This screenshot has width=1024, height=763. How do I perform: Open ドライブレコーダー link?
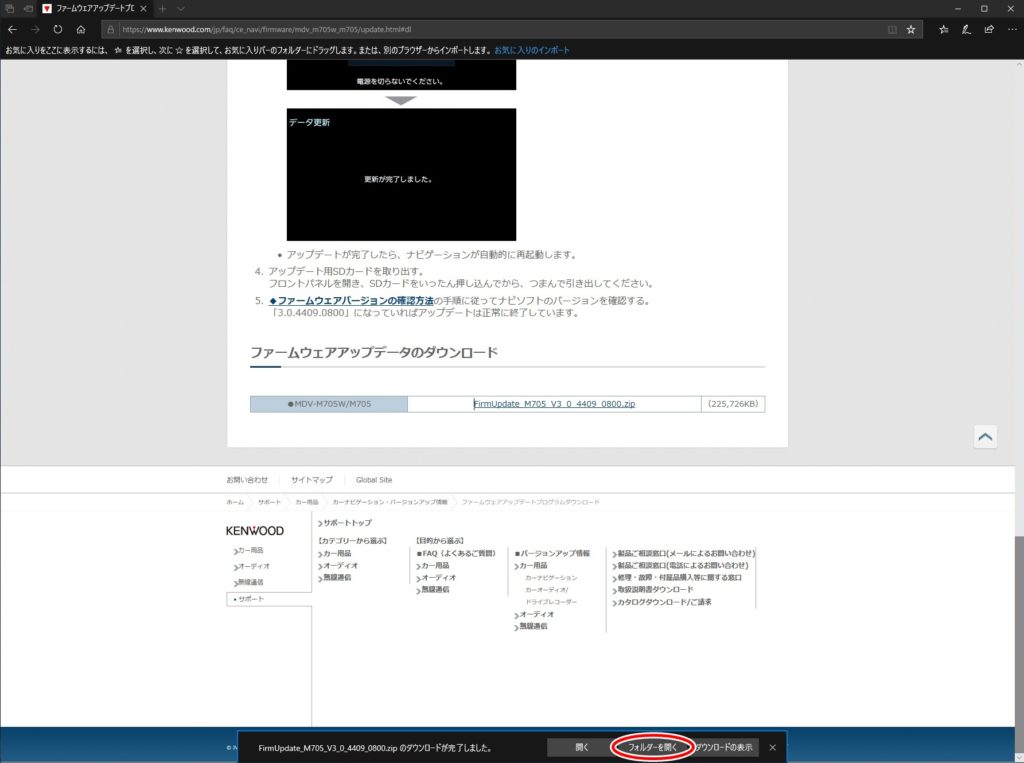pos(551,602)
